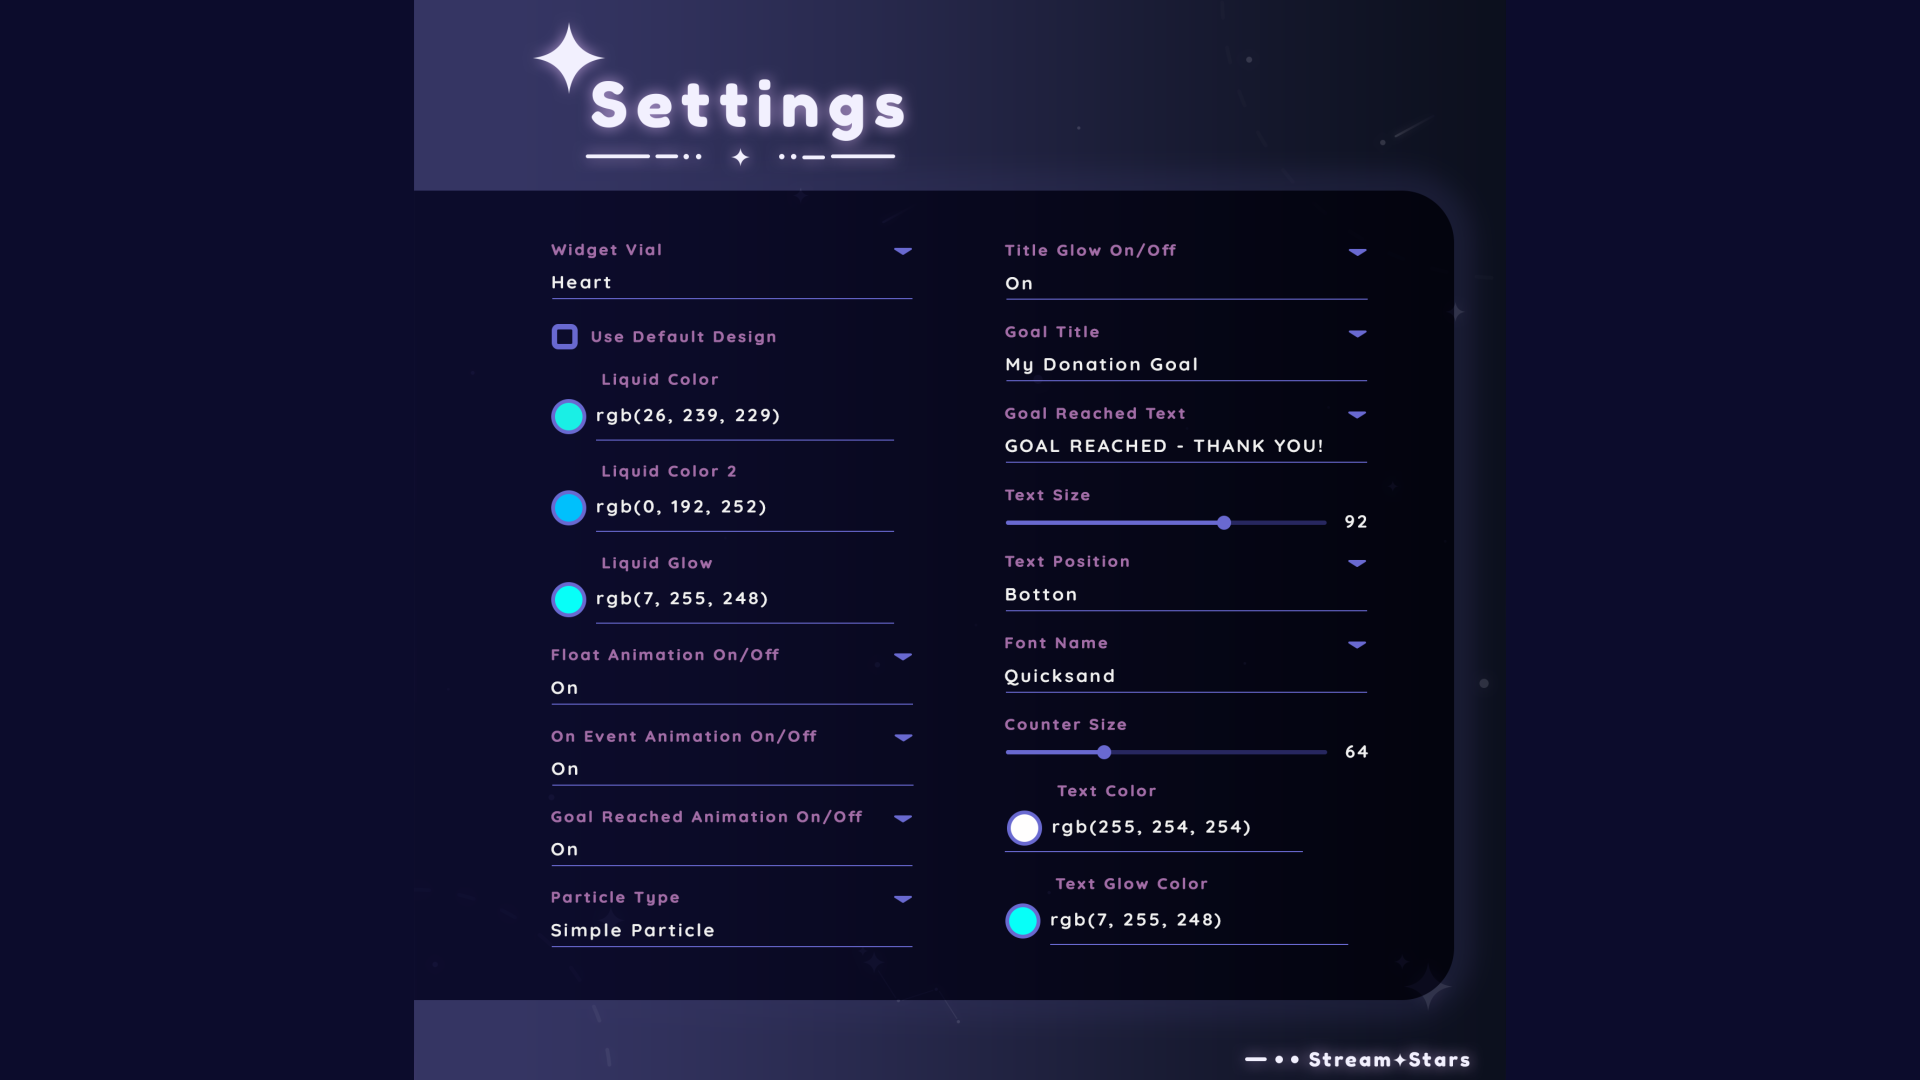Click the white Text Color swatch
Viewport: 1920px width, 1080px height.
pos(1023,828)
